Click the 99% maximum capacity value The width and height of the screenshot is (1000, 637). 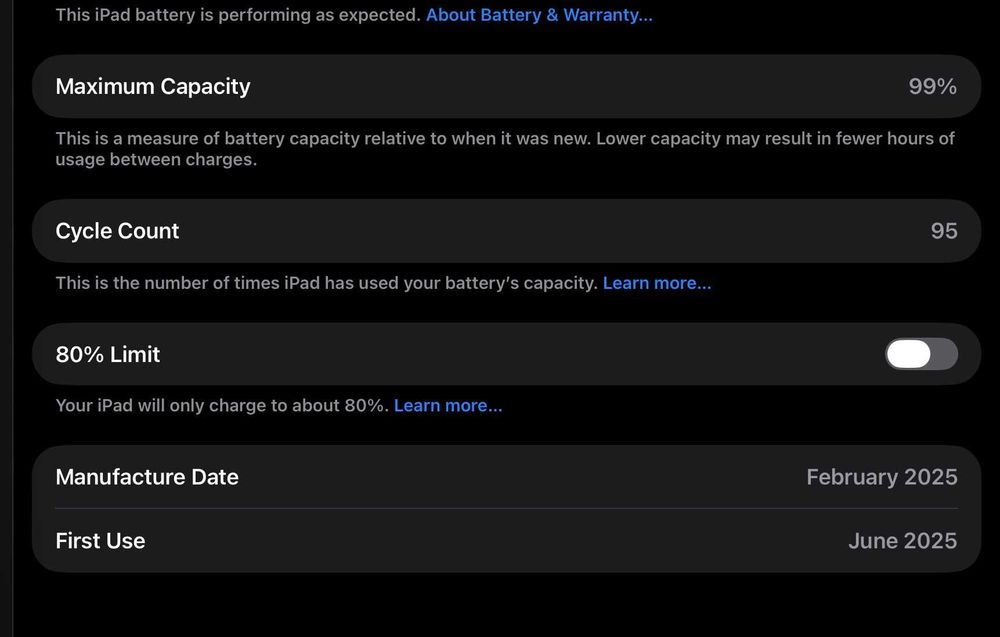coord(932,86)
